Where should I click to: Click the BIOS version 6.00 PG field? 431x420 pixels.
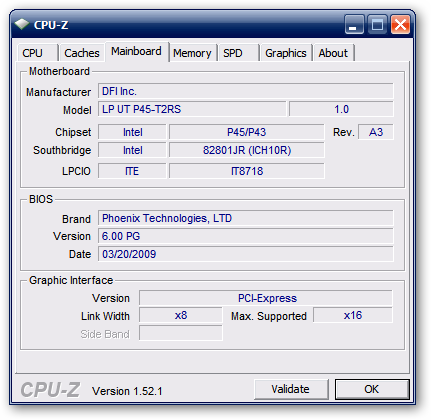246,236
